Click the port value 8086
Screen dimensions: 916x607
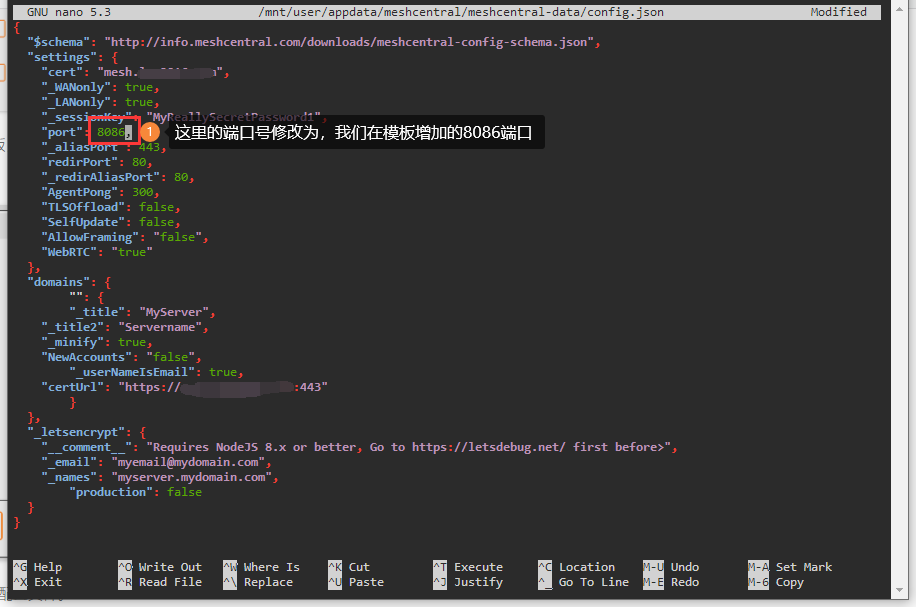coord(110,132)
